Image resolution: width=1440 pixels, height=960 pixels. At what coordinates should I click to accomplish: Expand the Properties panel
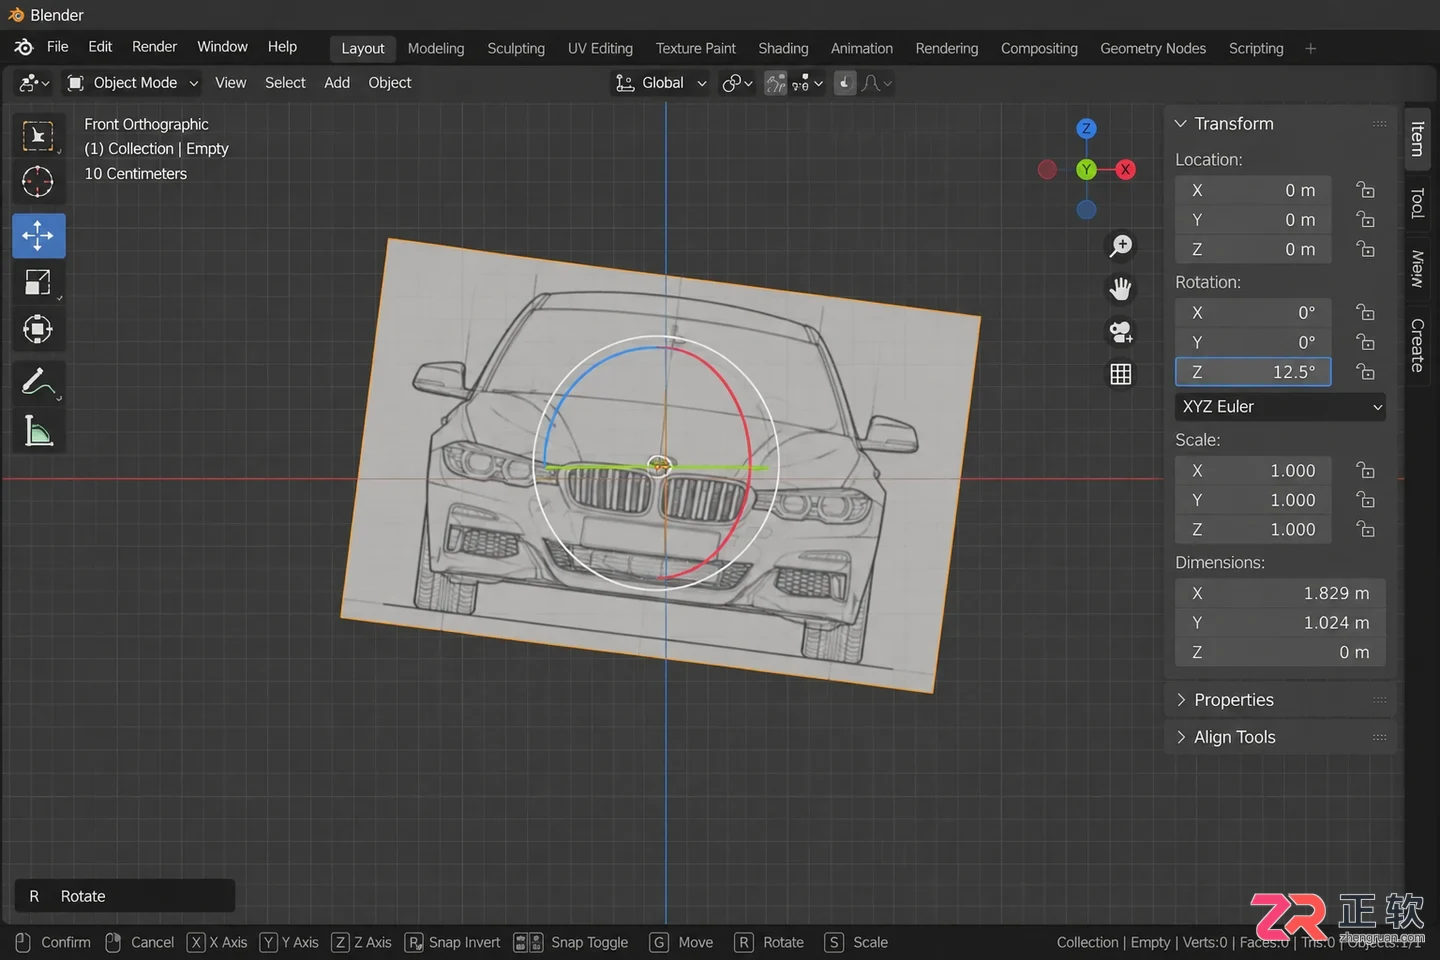(x=1280, y=700)
